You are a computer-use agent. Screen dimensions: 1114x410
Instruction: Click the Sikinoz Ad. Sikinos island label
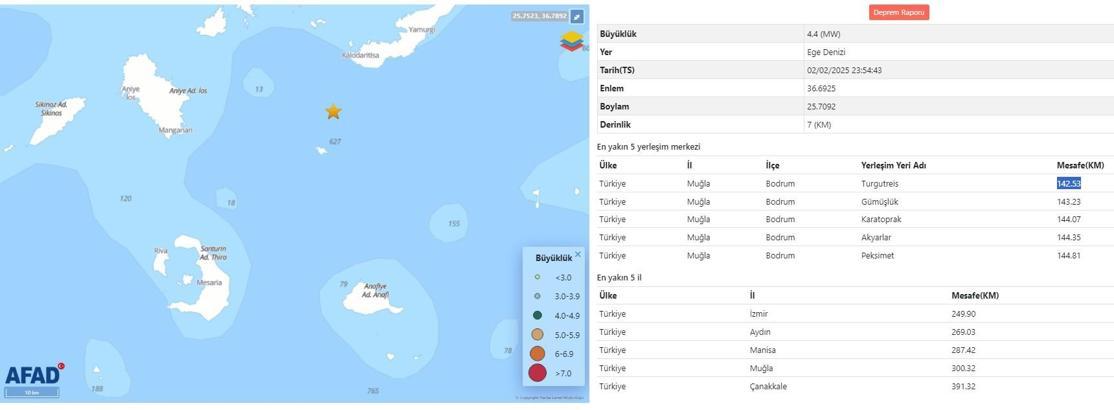[50, 109]
